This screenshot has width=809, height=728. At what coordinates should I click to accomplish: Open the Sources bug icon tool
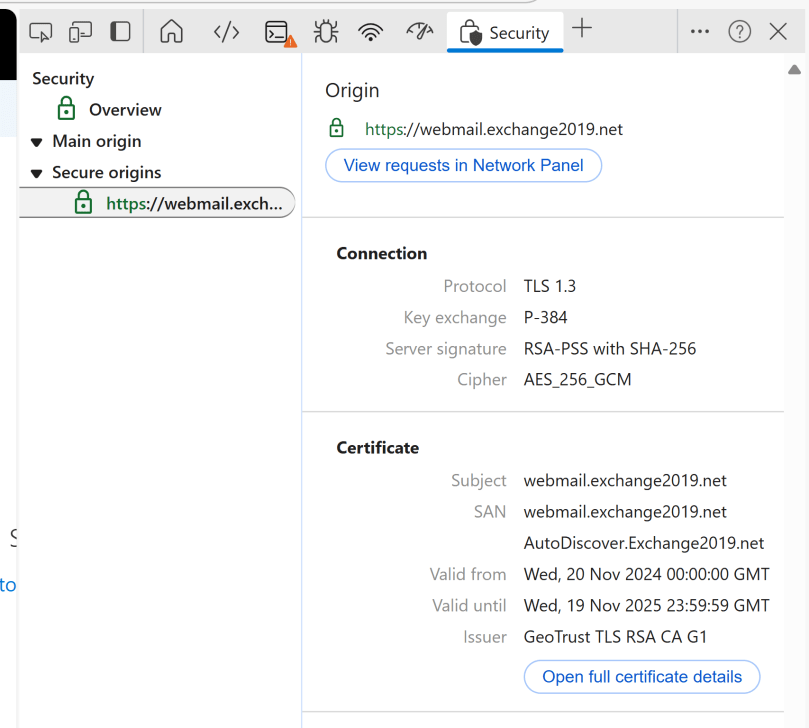pos(325,32)
